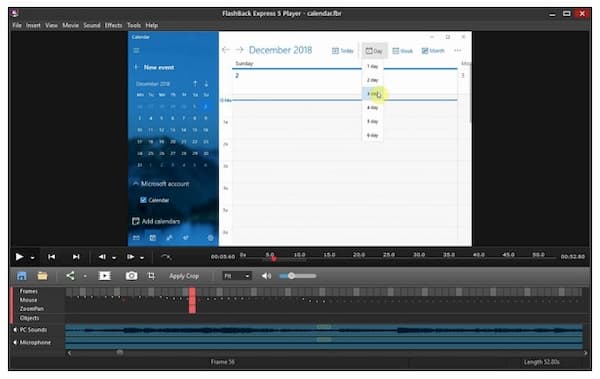Screen dimensions: 600x379
Task: Choose 1 day in the Day dropdown
Action: tap(373, 66)
